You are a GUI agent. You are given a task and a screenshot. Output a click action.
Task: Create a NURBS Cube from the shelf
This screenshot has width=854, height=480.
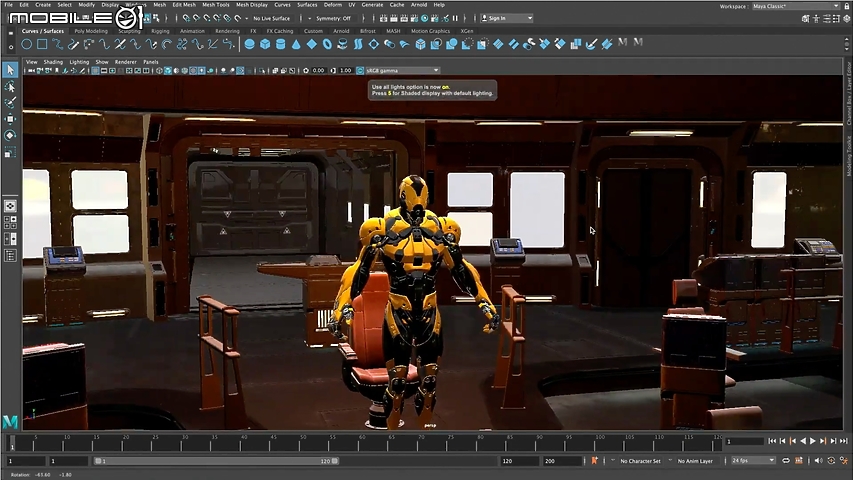coord(265,45)
